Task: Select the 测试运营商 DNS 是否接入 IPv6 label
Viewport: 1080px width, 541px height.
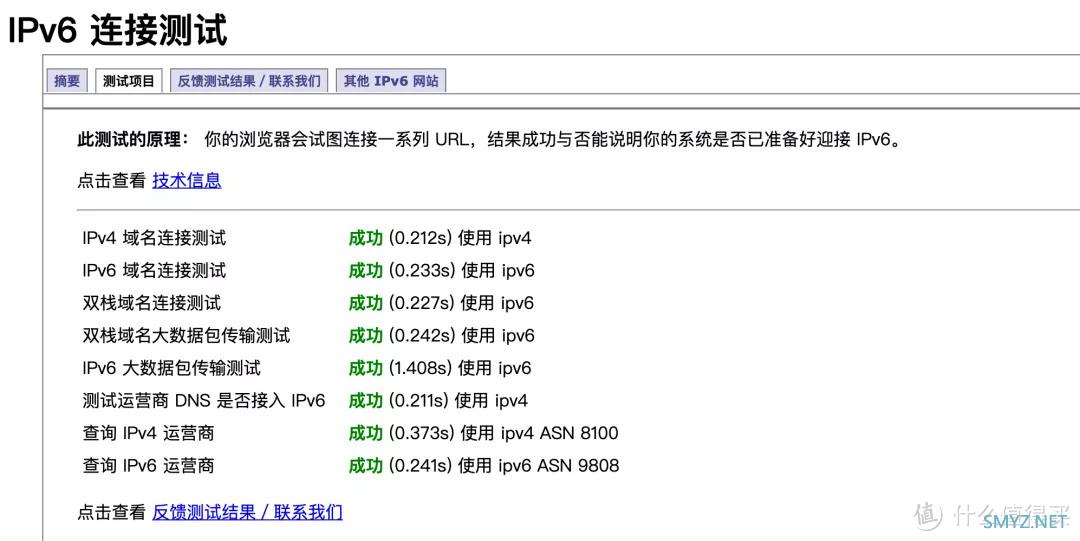Action: pos(204,400)
